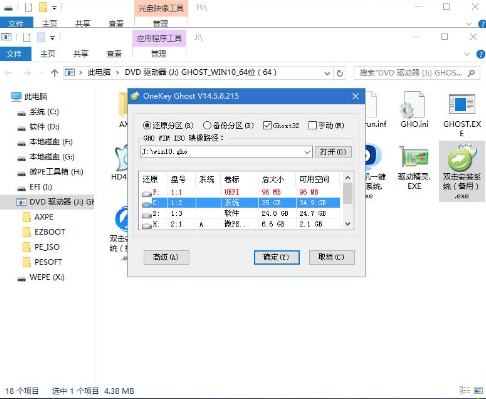Screen dimensions: 486x399
Task: Click the up-arrow navigation icon
Action: tap(54, 73)
